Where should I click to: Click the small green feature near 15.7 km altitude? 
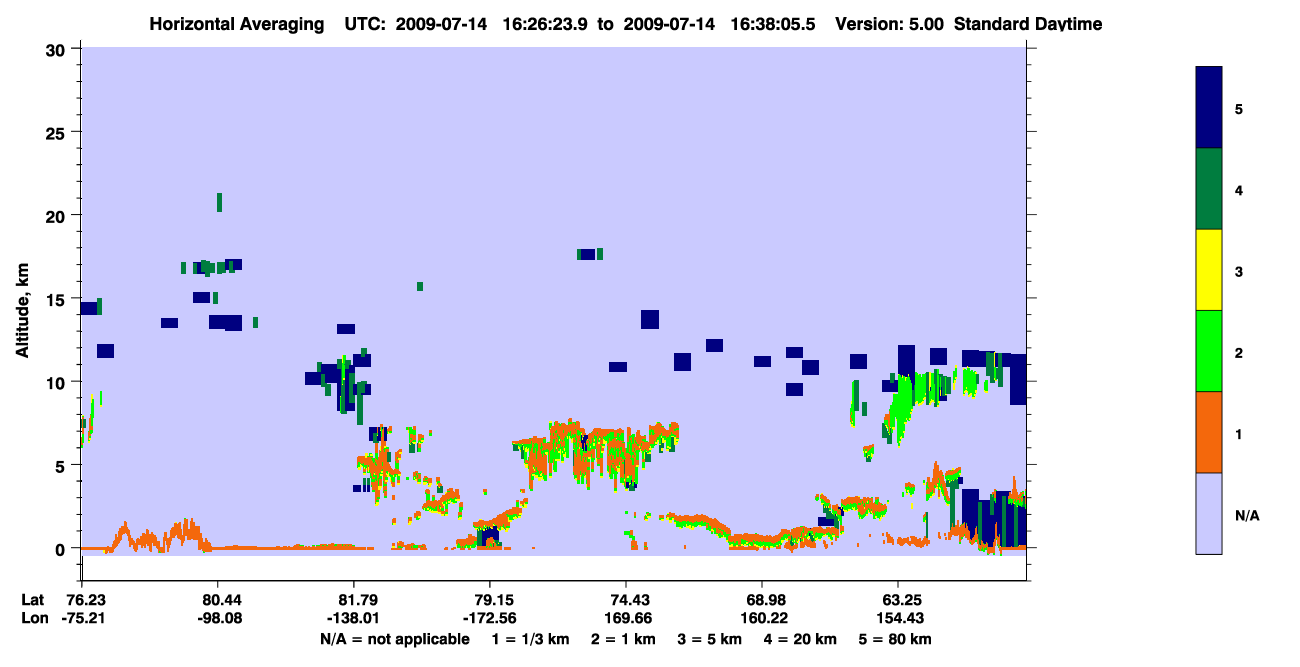(x=420, y=287)
